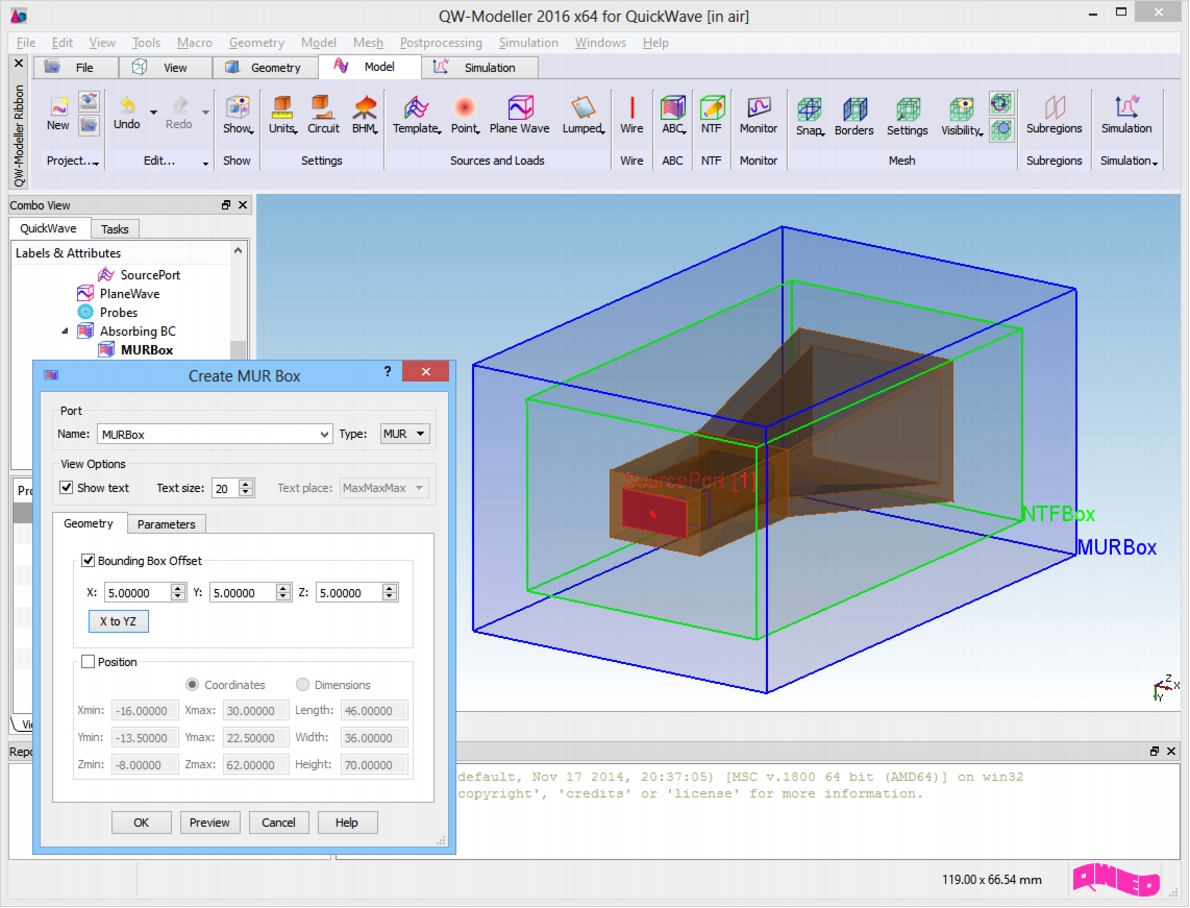Viewport: 1190px width, 908px height.
Task: Close the Combo View panel
Action: (x=243, y=205)
